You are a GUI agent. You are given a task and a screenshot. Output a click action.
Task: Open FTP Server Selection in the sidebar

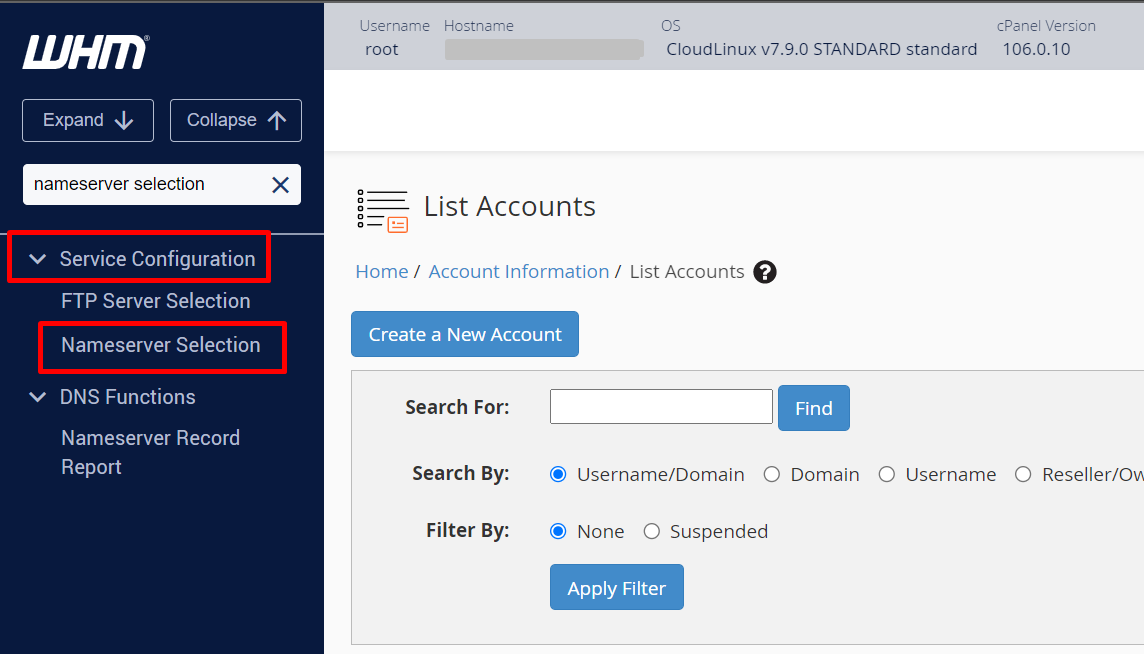(156, 300)
